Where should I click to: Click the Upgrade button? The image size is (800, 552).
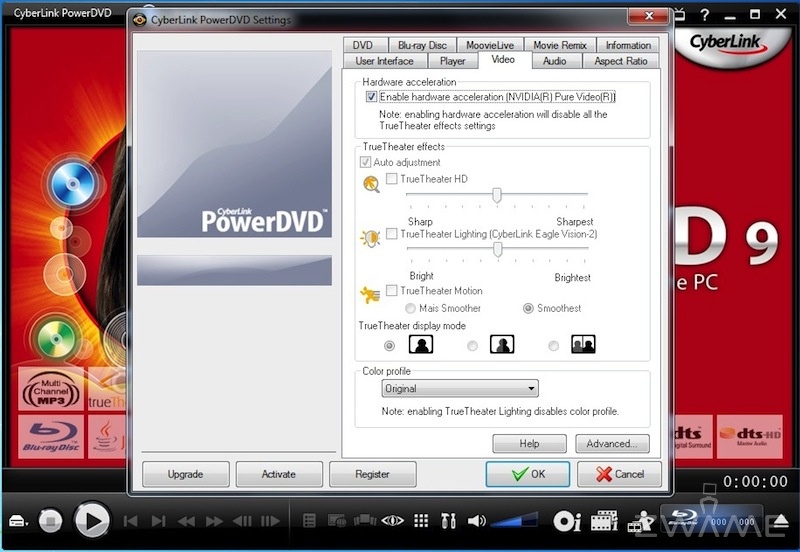(x=186, y=474)
